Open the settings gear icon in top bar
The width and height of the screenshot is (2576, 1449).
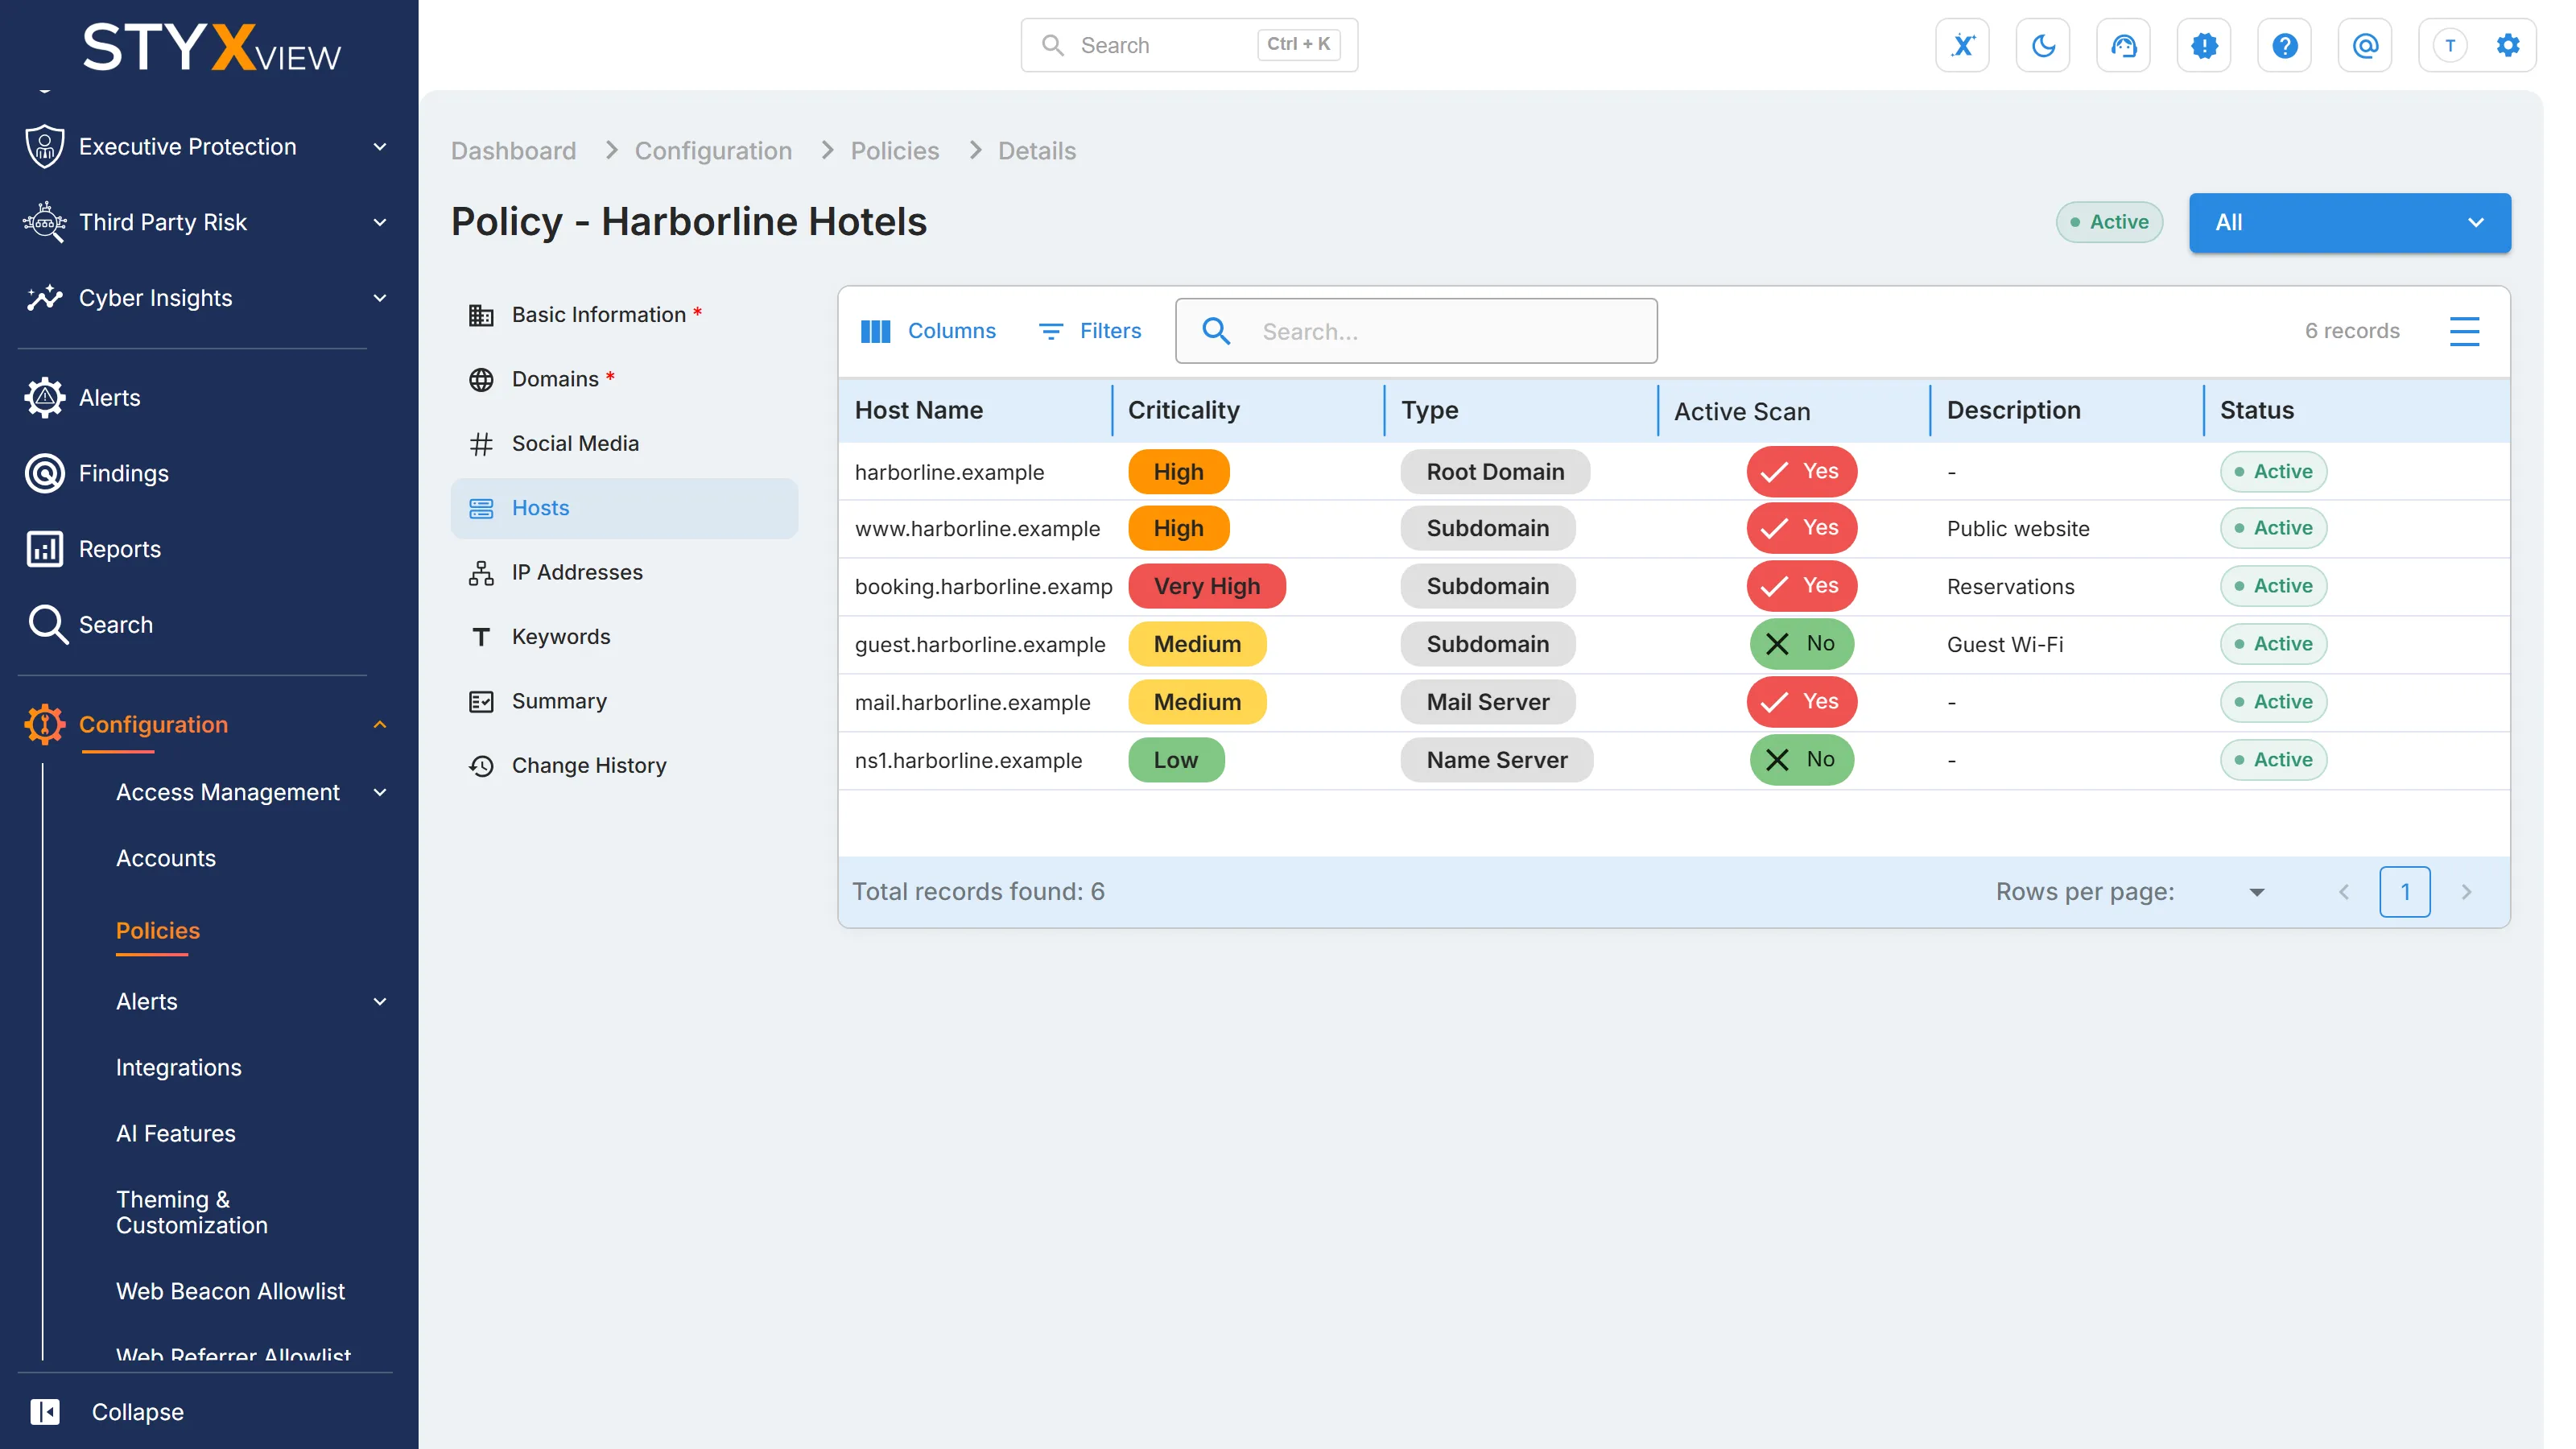point(2508,45)
